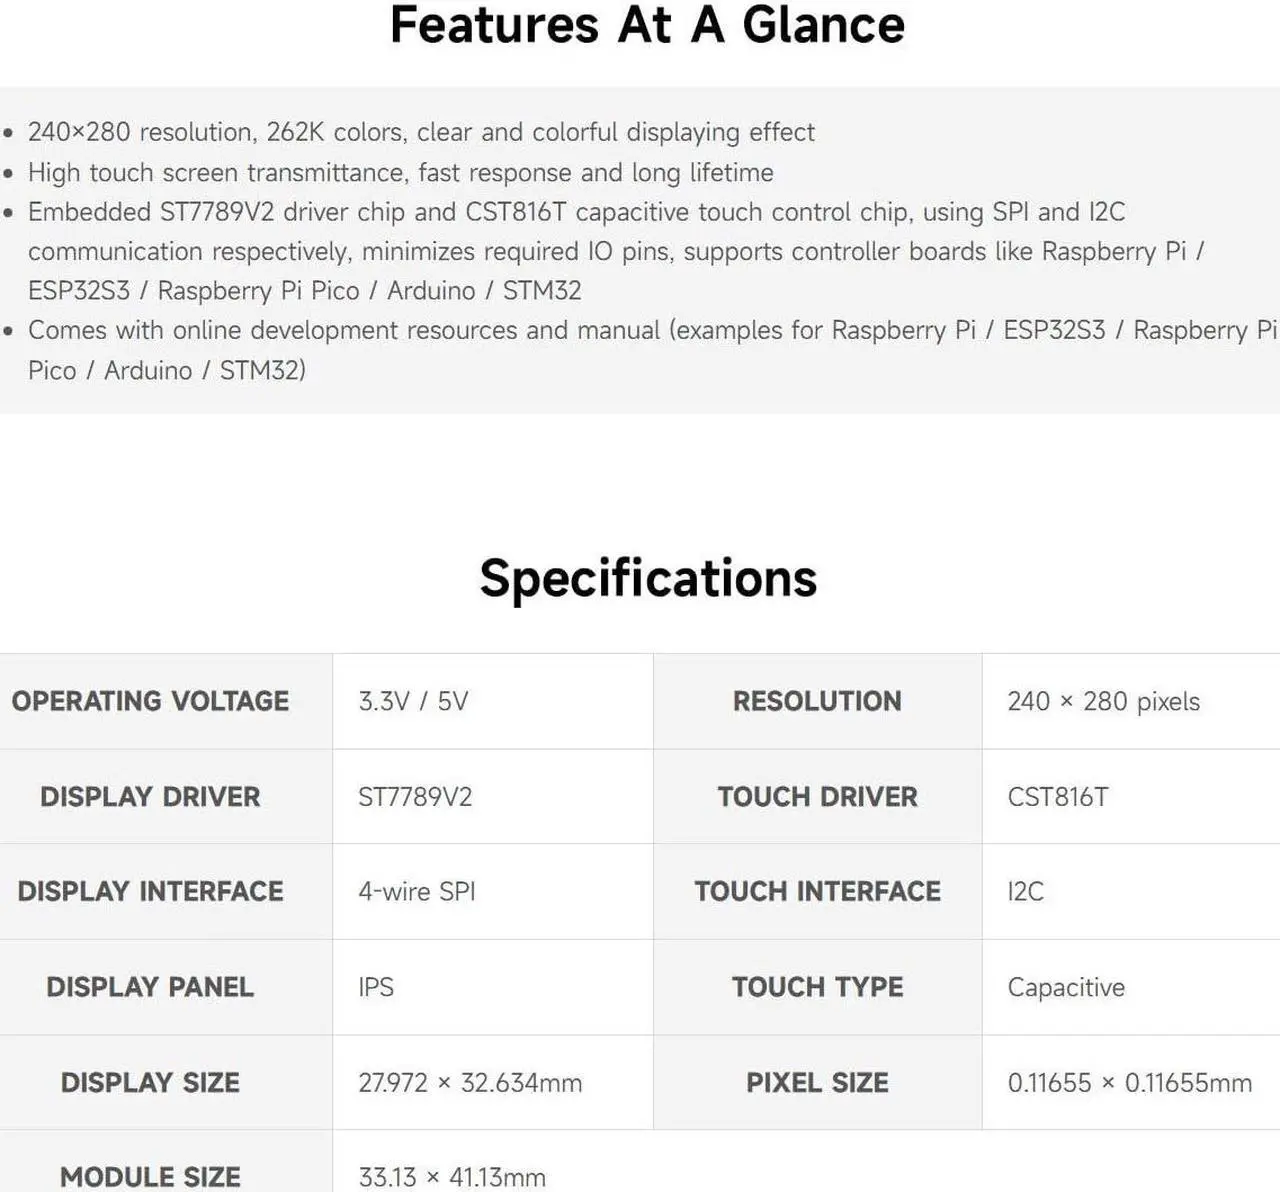Select the TOUCH INTERFACE label cell

point(817,891)
